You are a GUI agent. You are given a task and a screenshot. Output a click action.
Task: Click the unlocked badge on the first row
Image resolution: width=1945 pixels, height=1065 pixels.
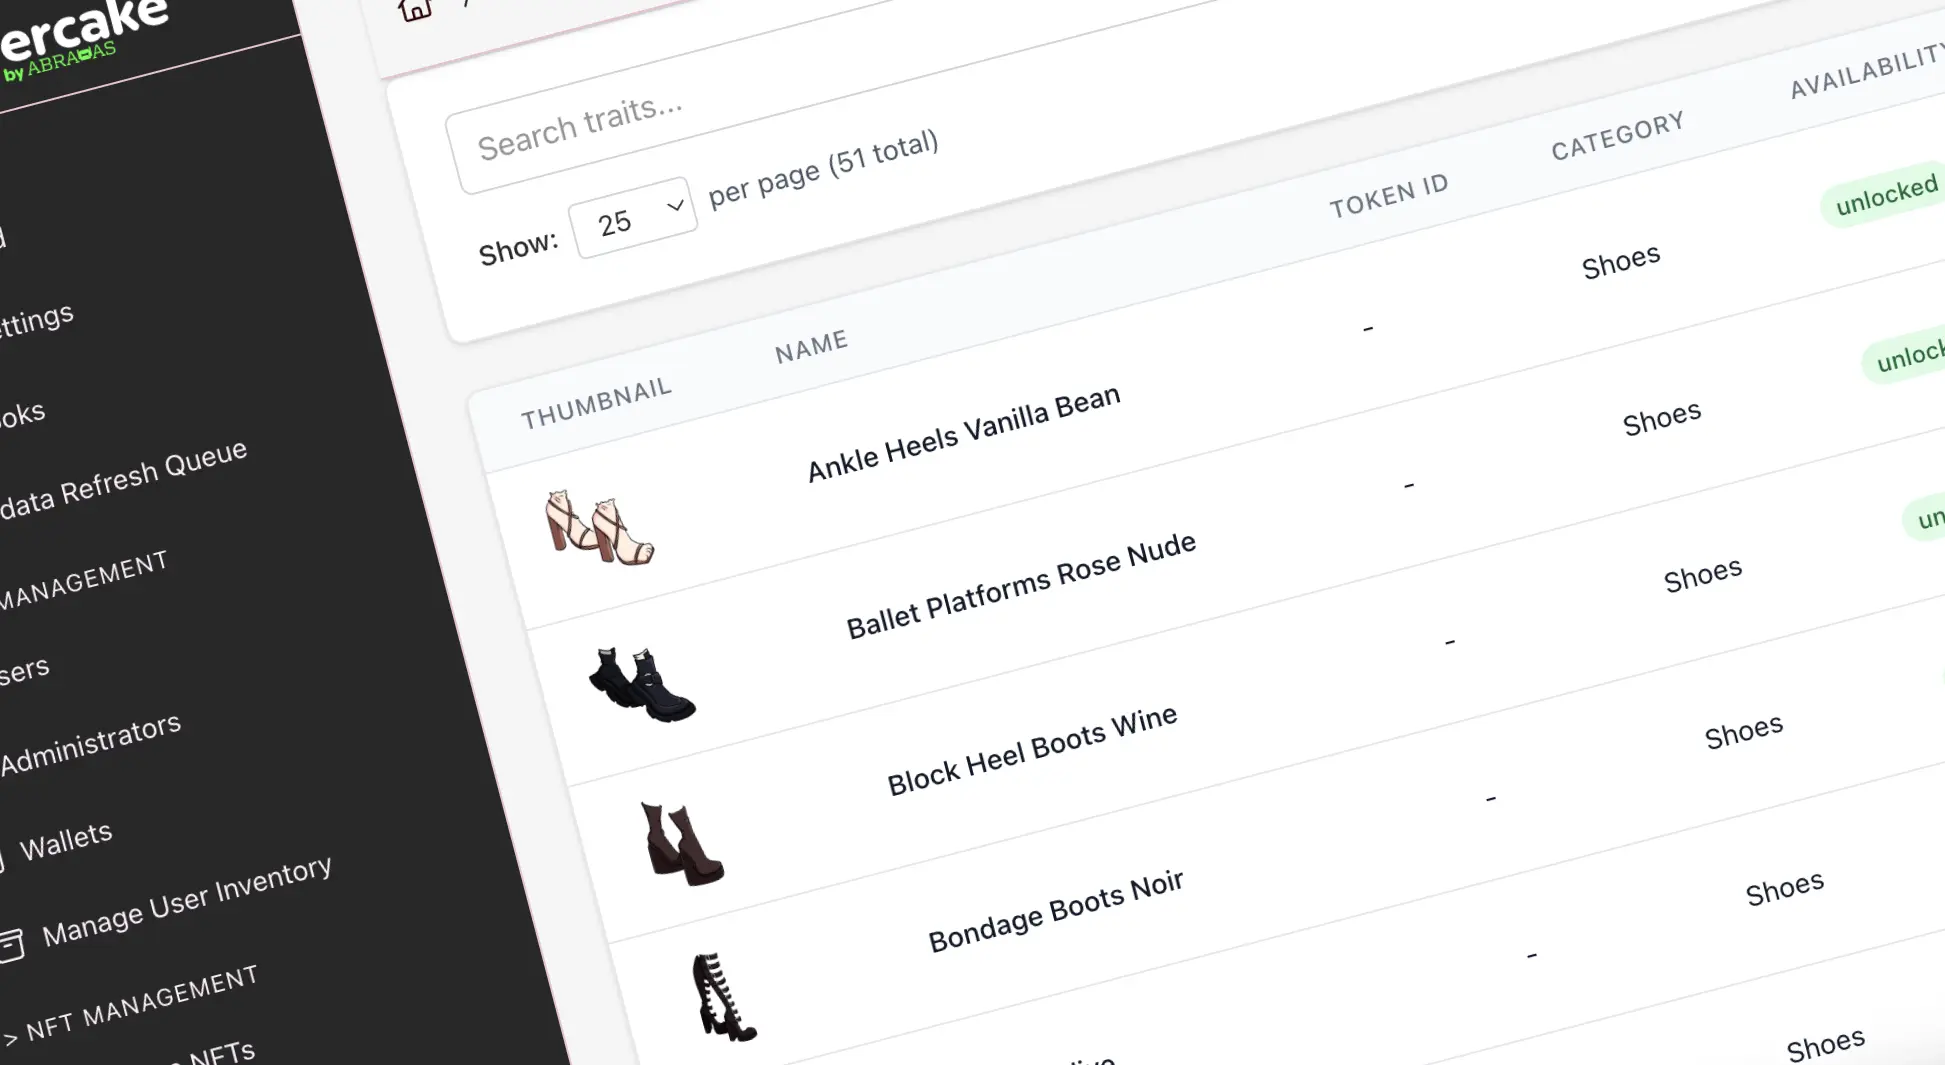tap(1885, 195)
